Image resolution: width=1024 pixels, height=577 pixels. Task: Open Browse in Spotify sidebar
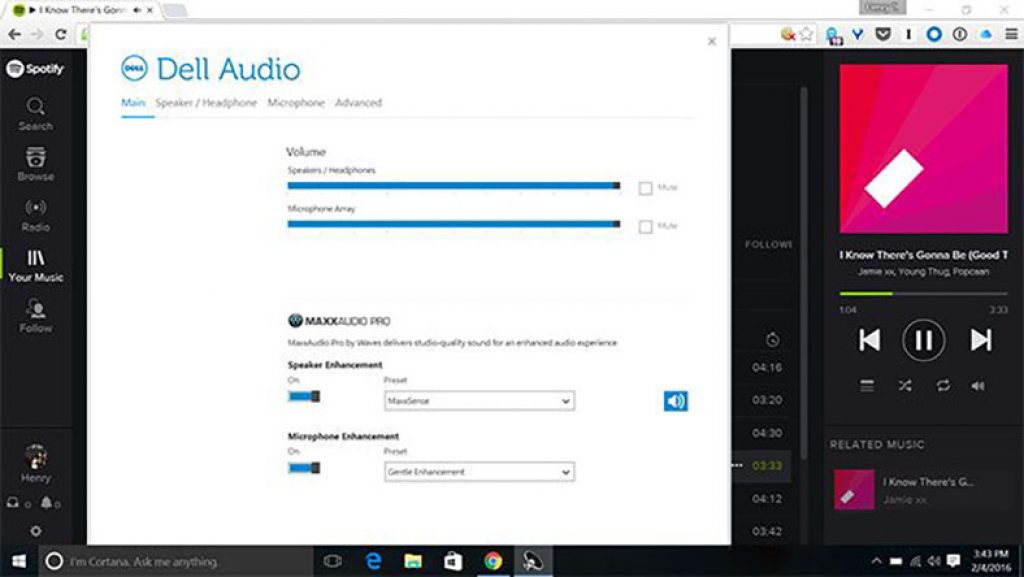(x=35, y=163)
